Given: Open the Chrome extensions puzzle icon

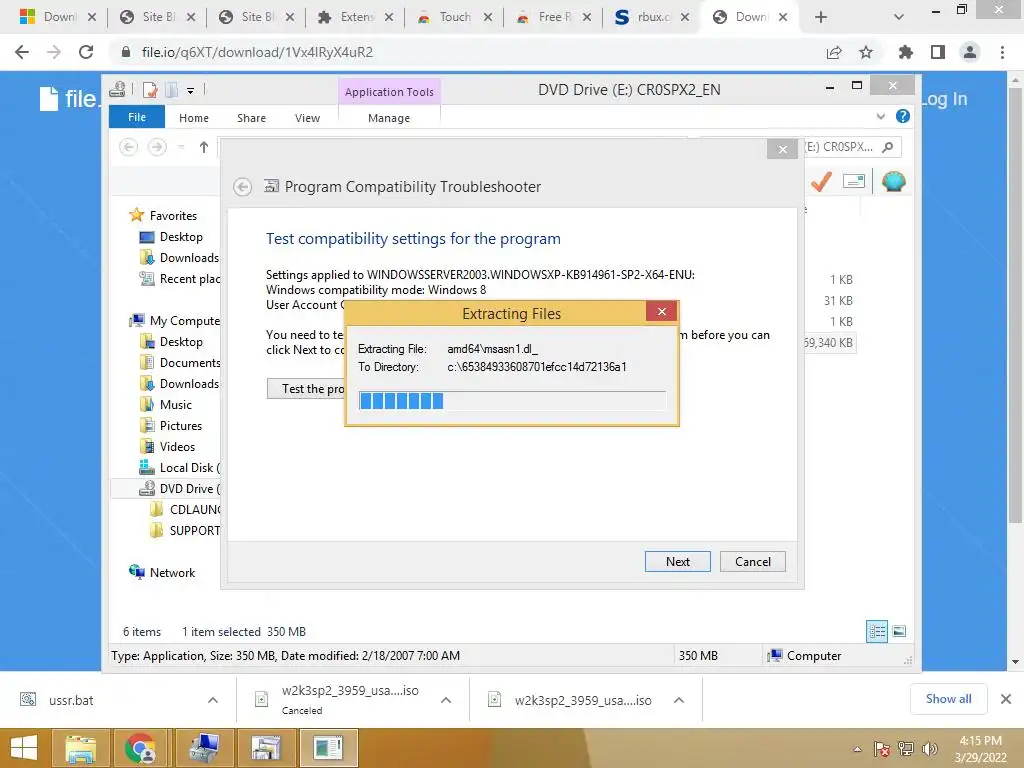Looking at the screenshot, I should tap(905, 52).
